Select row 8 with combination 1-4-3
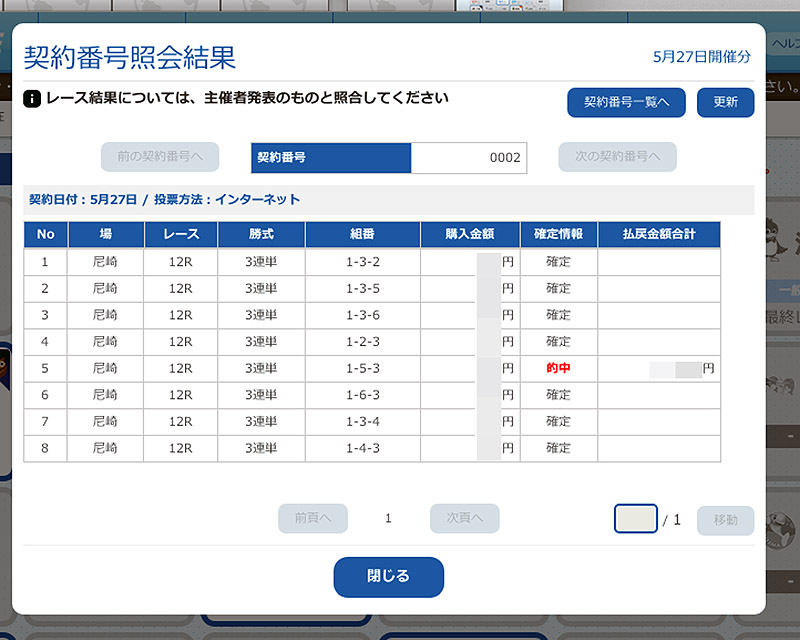Viewport: 800px width, 640px height. (362, 448)
